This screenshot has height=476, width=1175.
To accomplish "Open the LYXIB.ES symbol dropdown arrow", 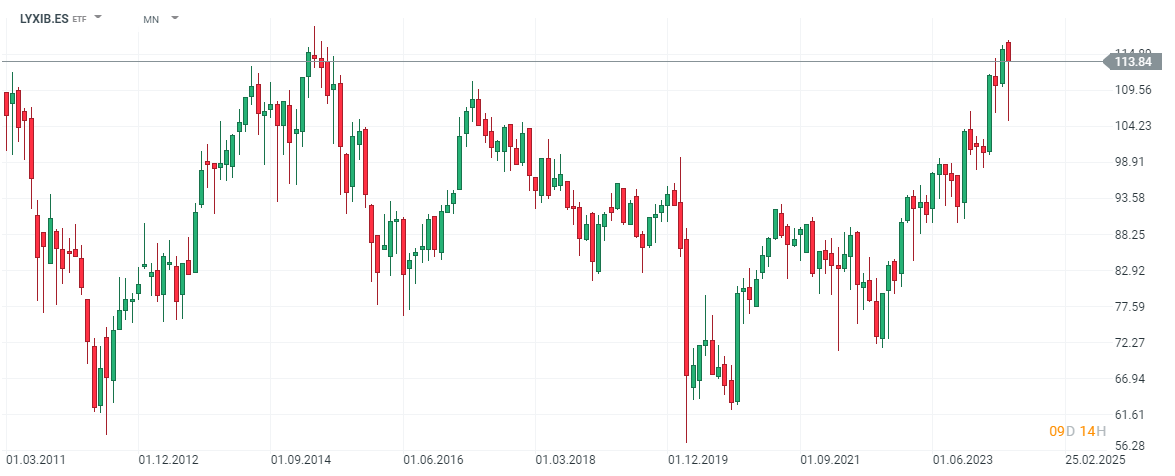I will pyautogui.click(x=99, y=18).
